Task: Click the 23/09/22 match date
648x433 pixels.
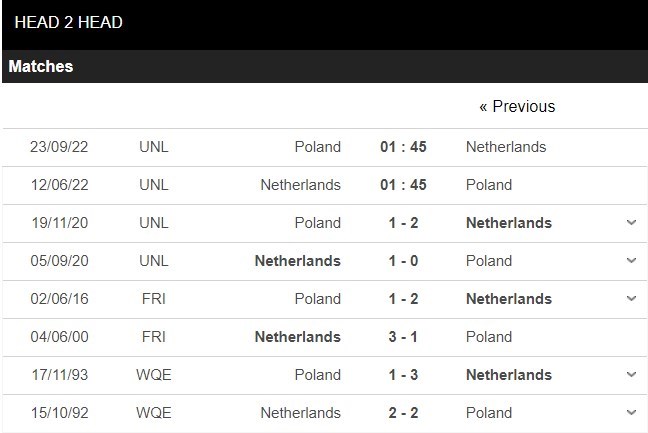Action: point(59,147)
